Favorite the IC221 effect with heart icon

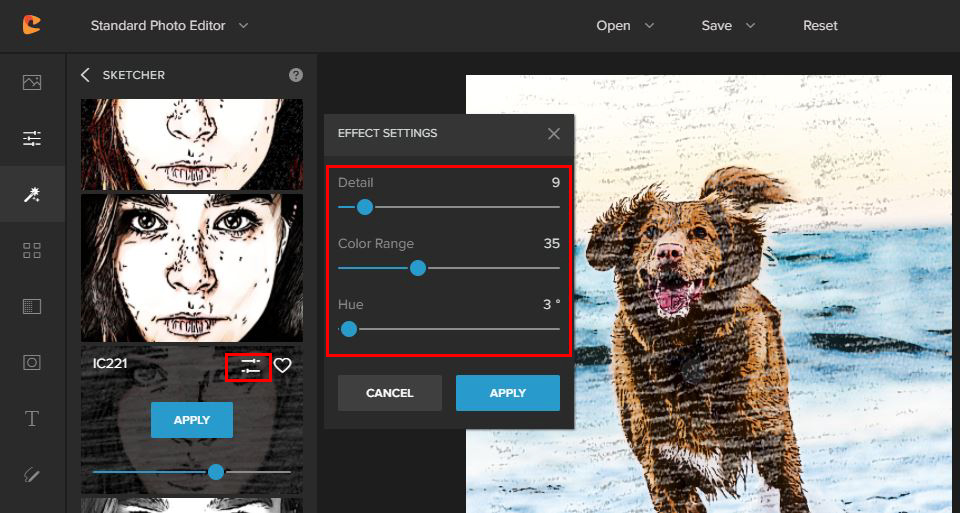click(283, 366)
